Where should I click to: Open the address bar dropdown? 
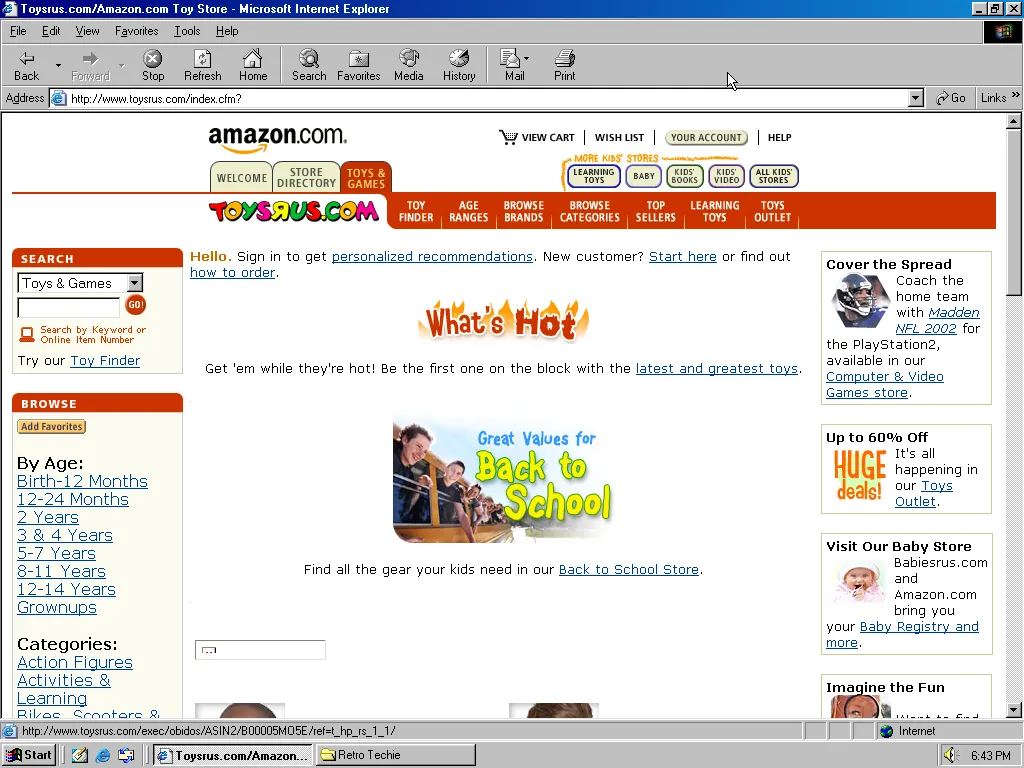915,98
